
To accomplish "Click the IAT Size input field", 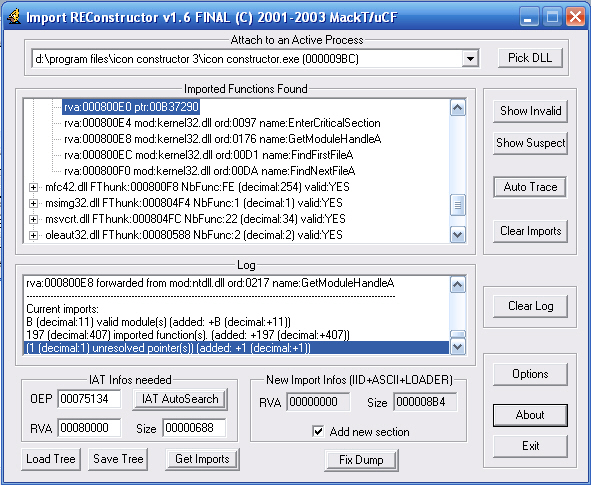I will click(194, 428).
